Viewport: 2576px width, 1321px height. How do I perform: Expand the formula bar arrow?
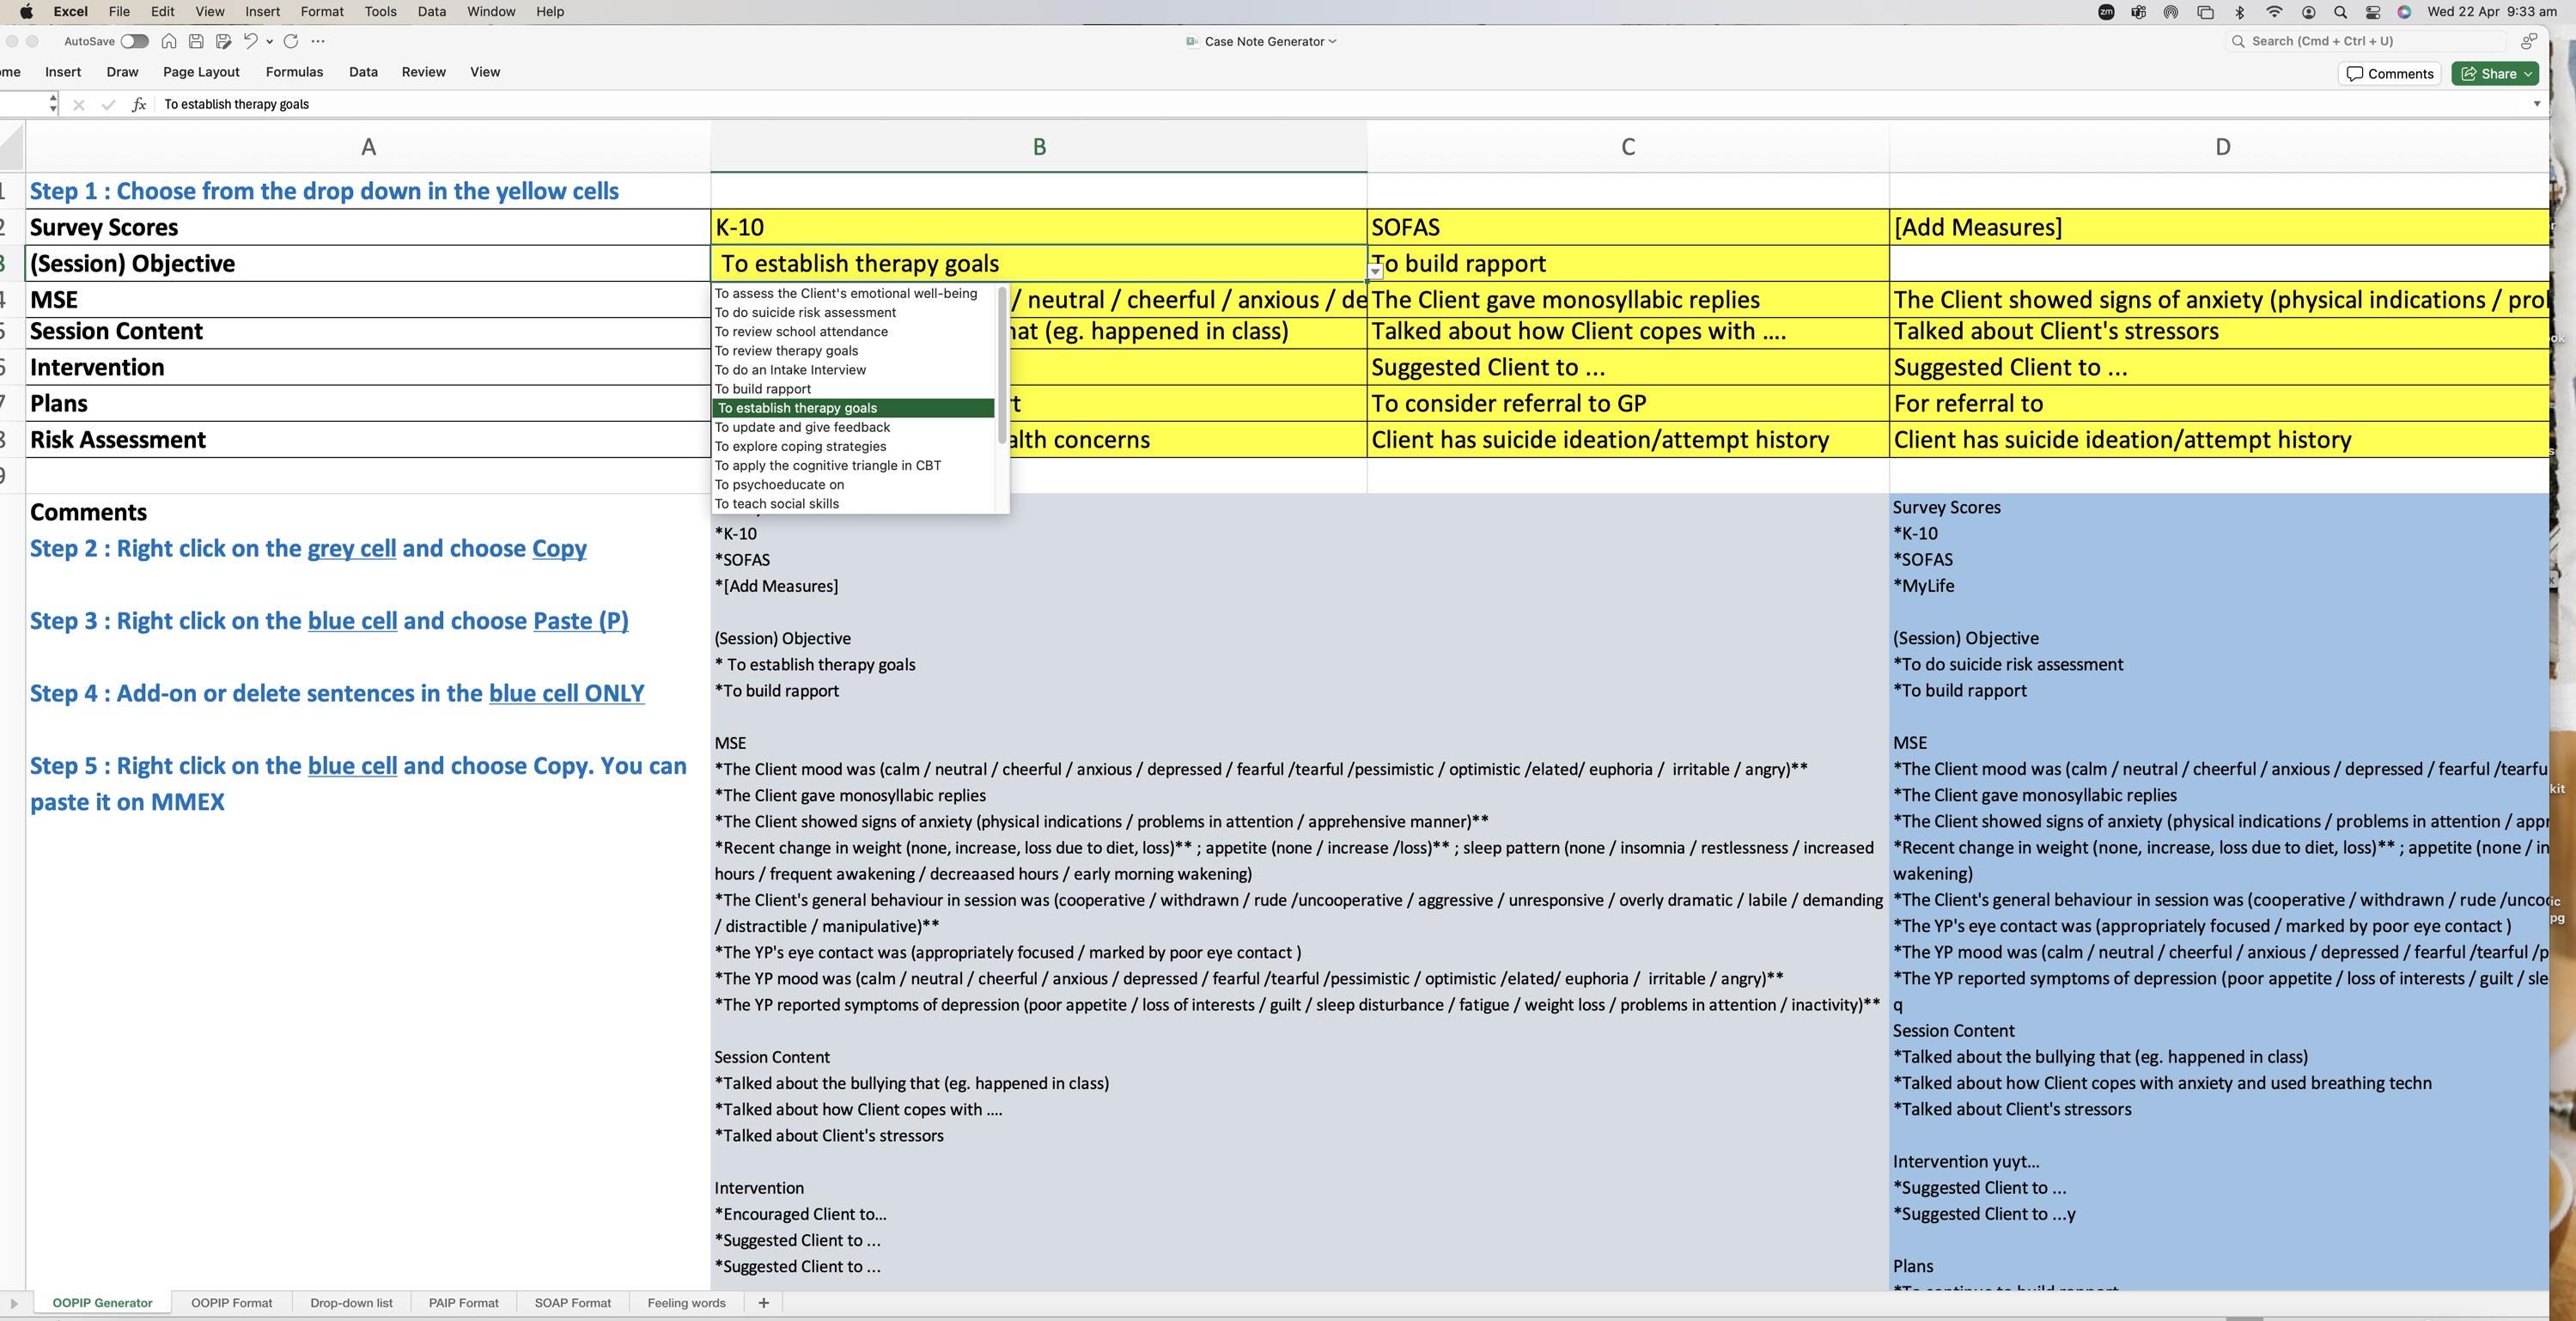tap(2536, 104)
